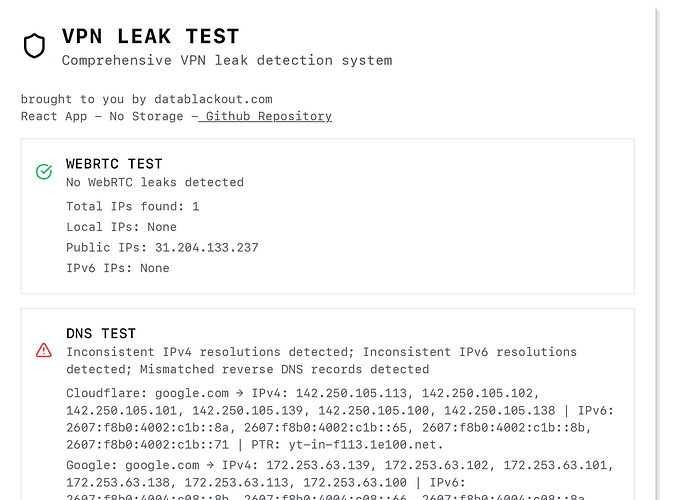Select the WEBRTC TEST heading

click(114, 164)
